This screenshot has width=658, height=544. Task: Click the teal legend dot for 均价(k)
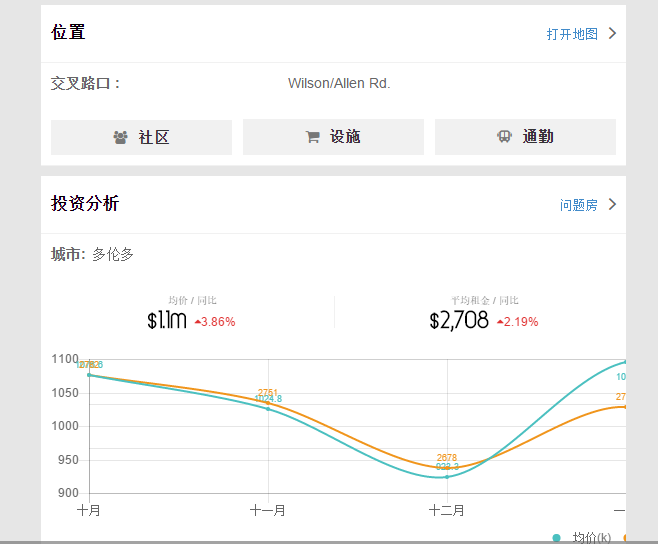coord(557,538)
